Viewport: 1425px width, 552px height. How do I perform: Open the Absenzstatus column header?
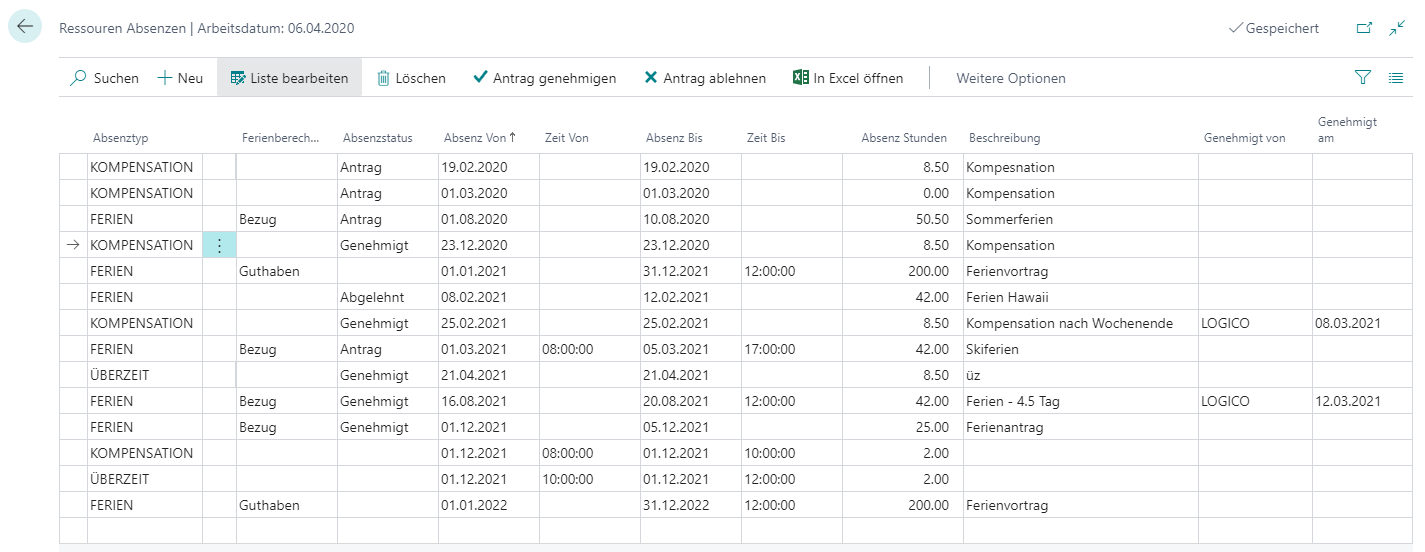pyautogui.click(x=377, y=138)
